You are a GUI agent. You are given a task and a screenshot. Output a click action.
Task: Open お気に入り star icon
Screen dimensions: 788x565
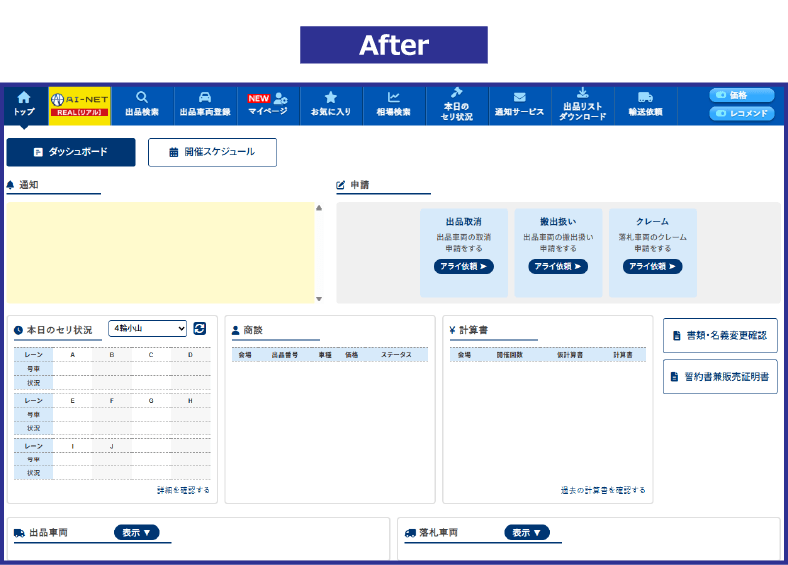pyautogui.click(x=331, y=98)
